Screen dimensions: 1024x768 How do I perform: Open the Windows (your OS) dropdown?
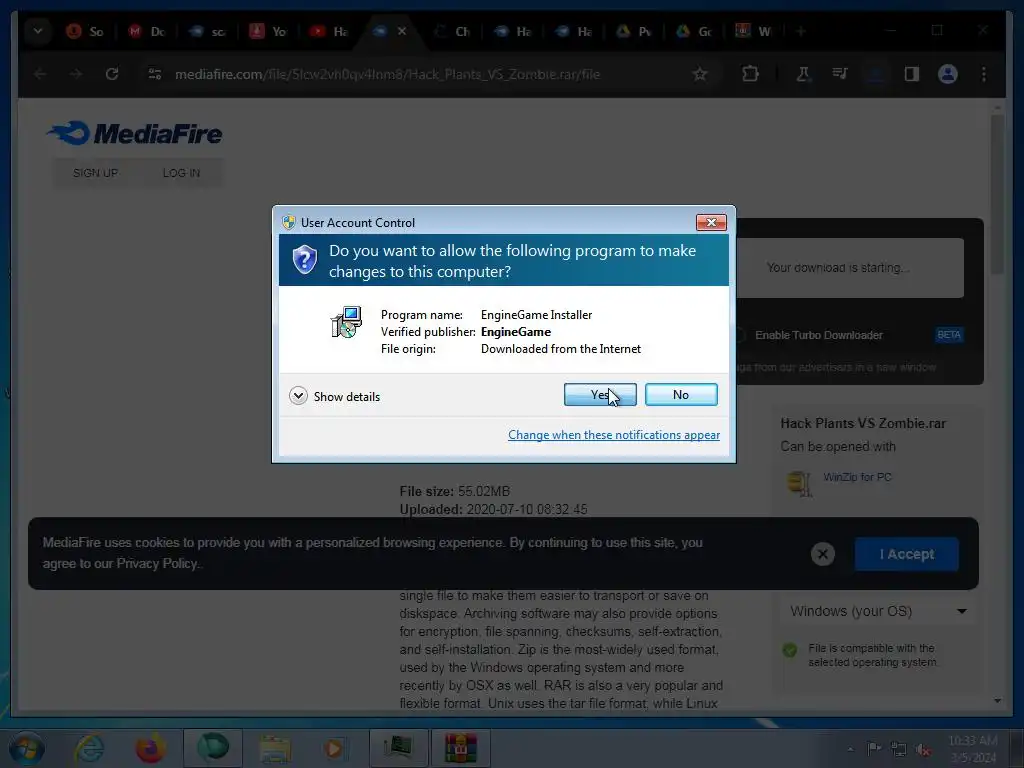coord(877,611)
